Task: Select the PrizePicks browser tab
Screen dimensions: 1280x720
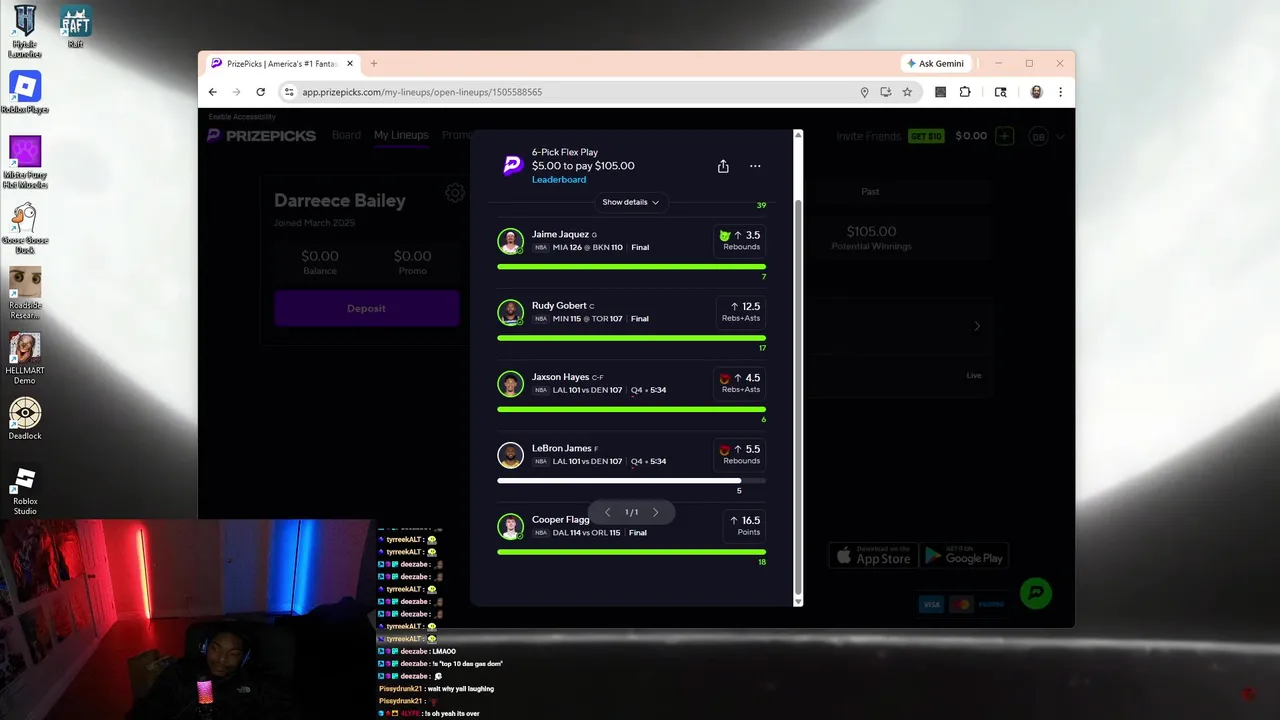Action: click(281, 63)
